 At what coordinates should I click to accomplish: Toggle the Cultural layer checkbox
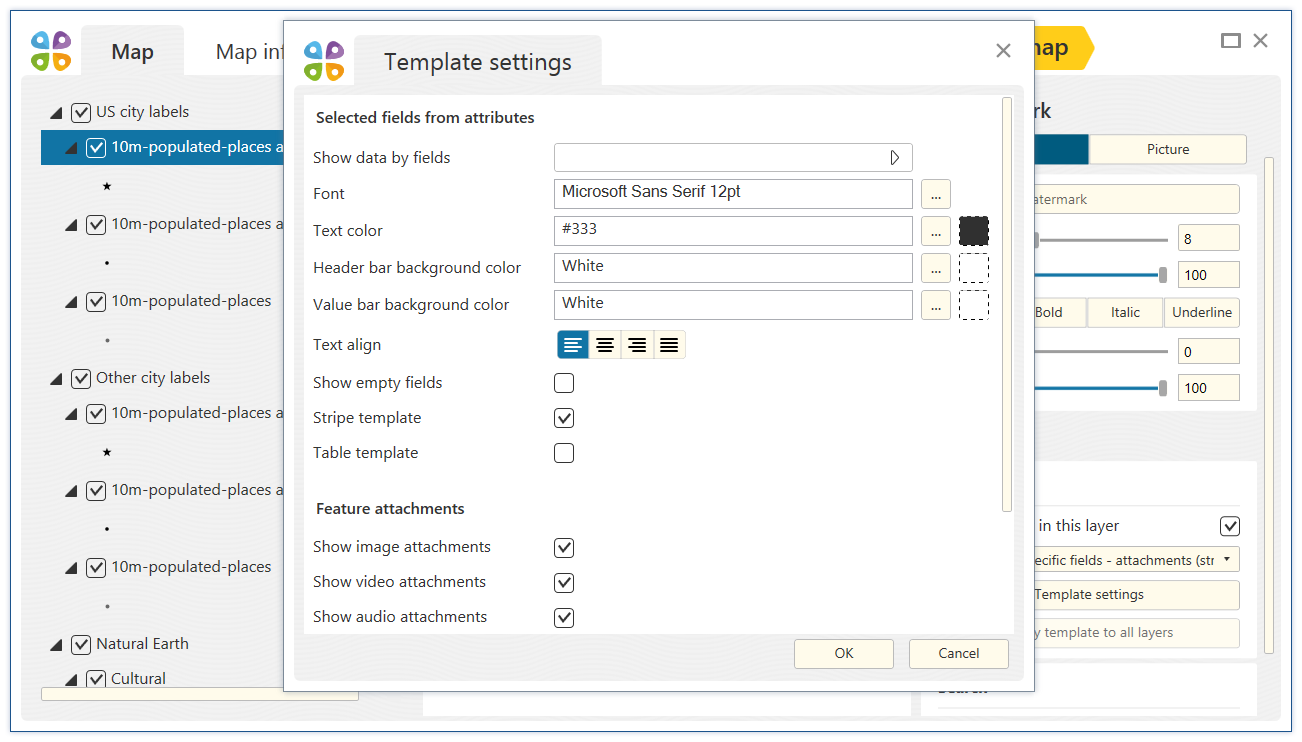coord(96,679)
